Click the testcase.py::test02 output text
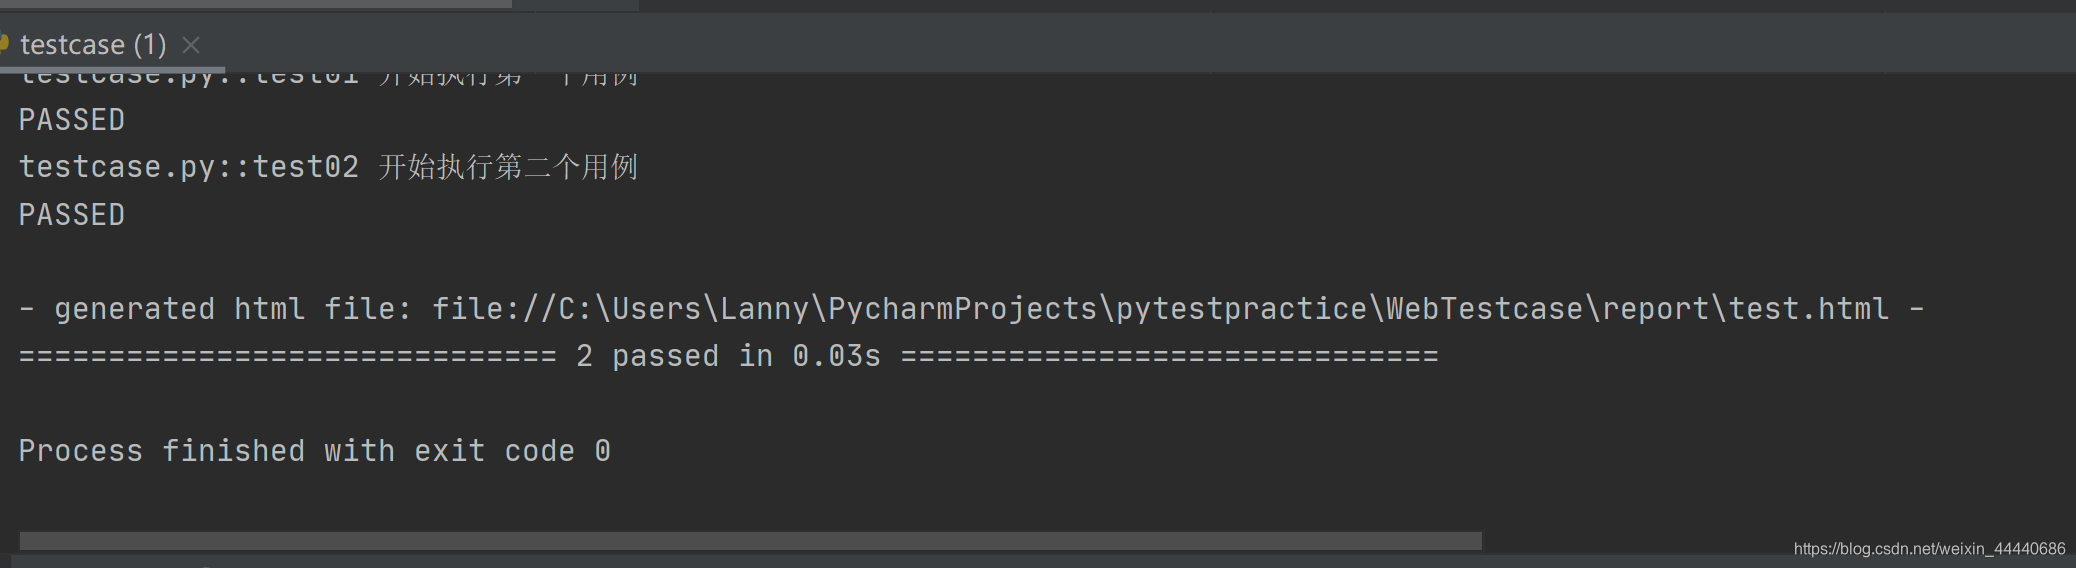This screenshot has width=2076, height=568. click(x=189, y=167)
